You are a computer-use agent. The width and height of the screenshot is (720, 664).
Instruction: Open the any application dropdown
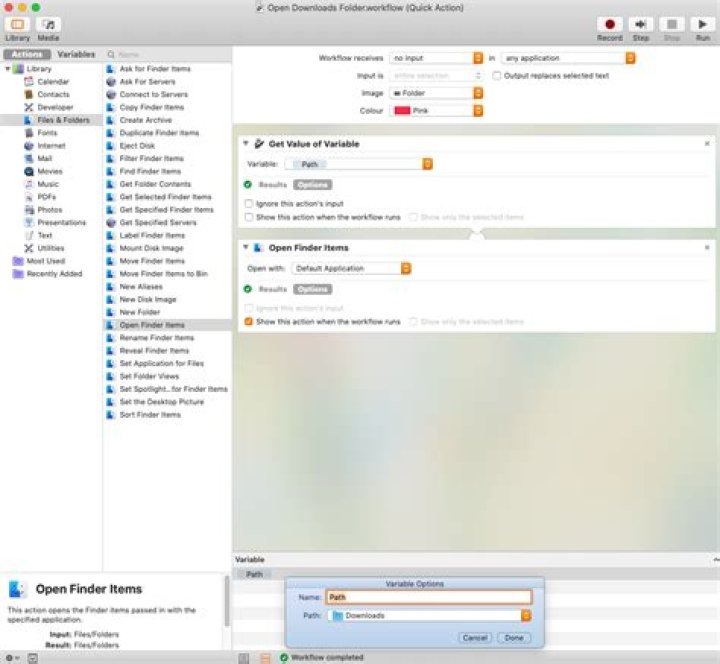568,58
